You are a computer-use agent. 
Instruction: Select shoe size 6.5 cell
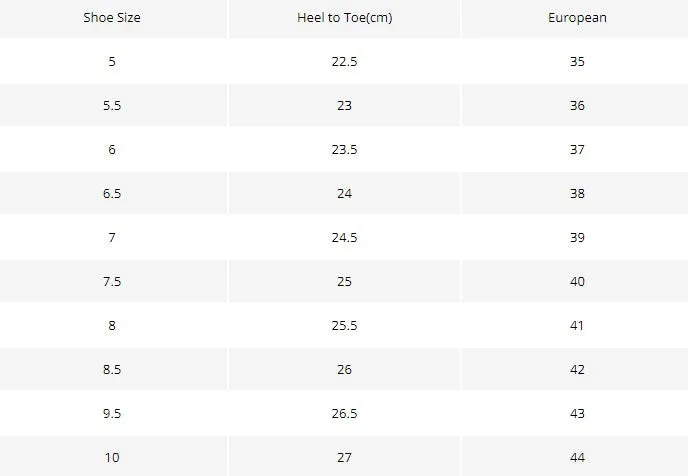tap(112, 193)
